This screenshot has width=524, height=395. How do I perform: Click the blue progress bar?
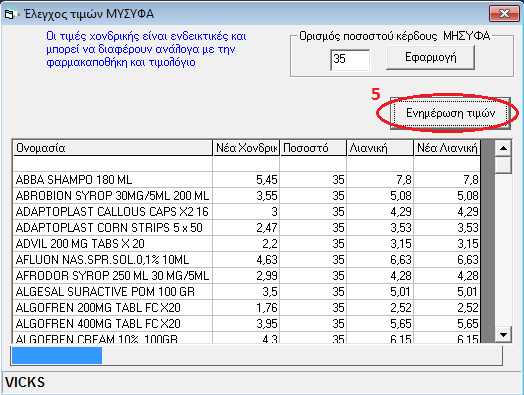57,356
